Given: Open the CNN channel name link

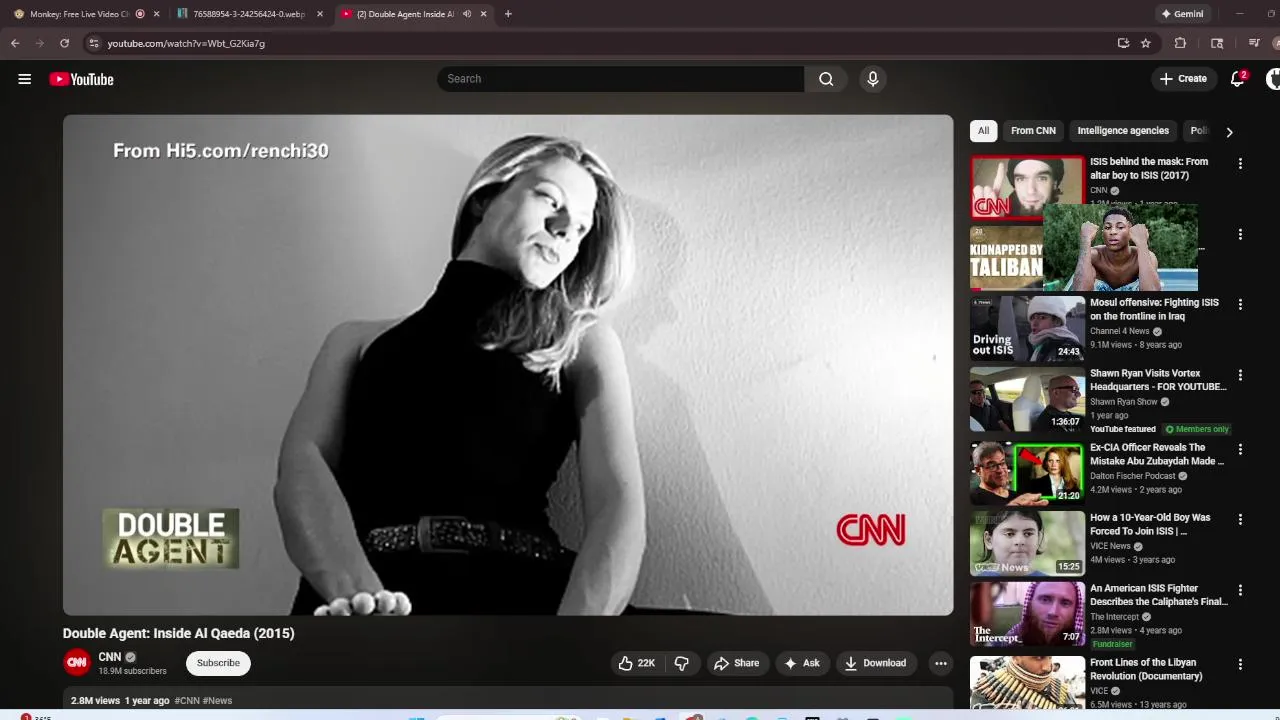Looking at the screenshot, I should (109, 657).
